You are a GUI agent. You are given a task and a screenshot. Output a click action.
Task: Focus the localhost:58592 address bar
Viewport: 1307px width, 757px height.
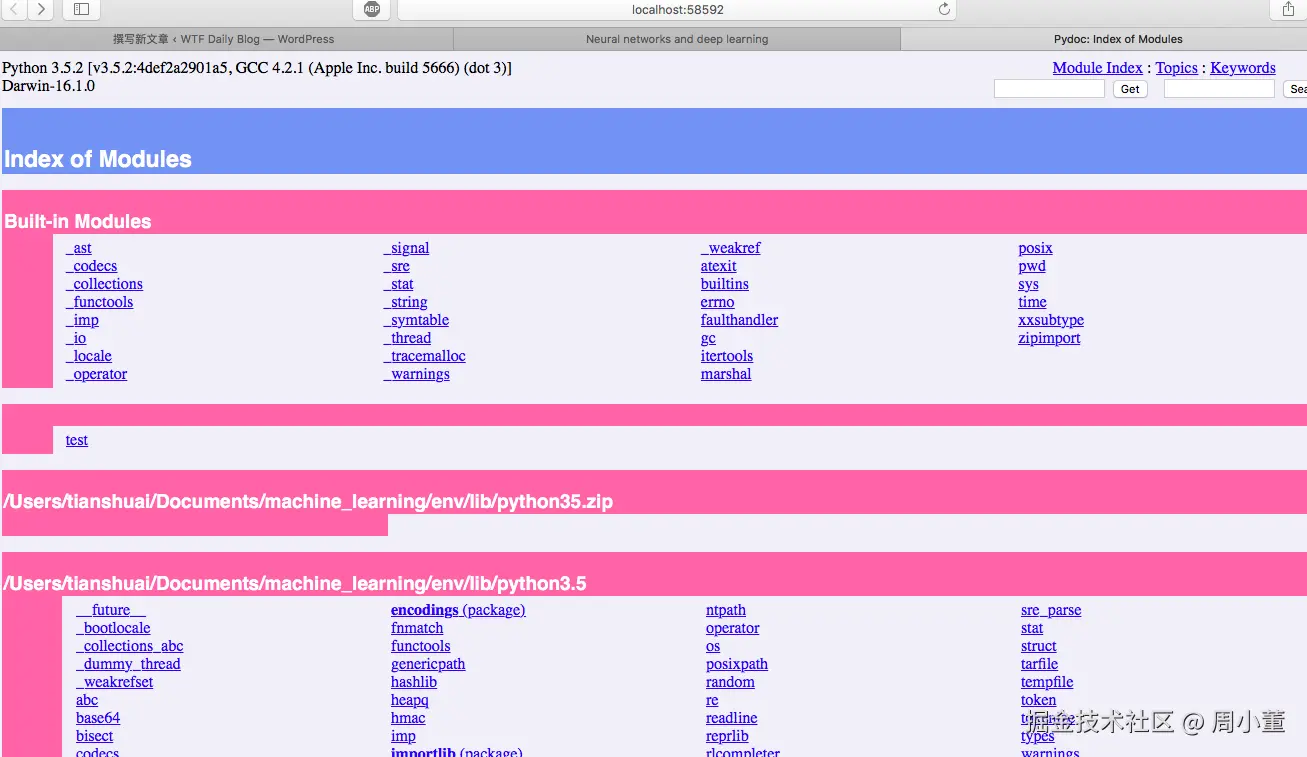pos(677,9)
